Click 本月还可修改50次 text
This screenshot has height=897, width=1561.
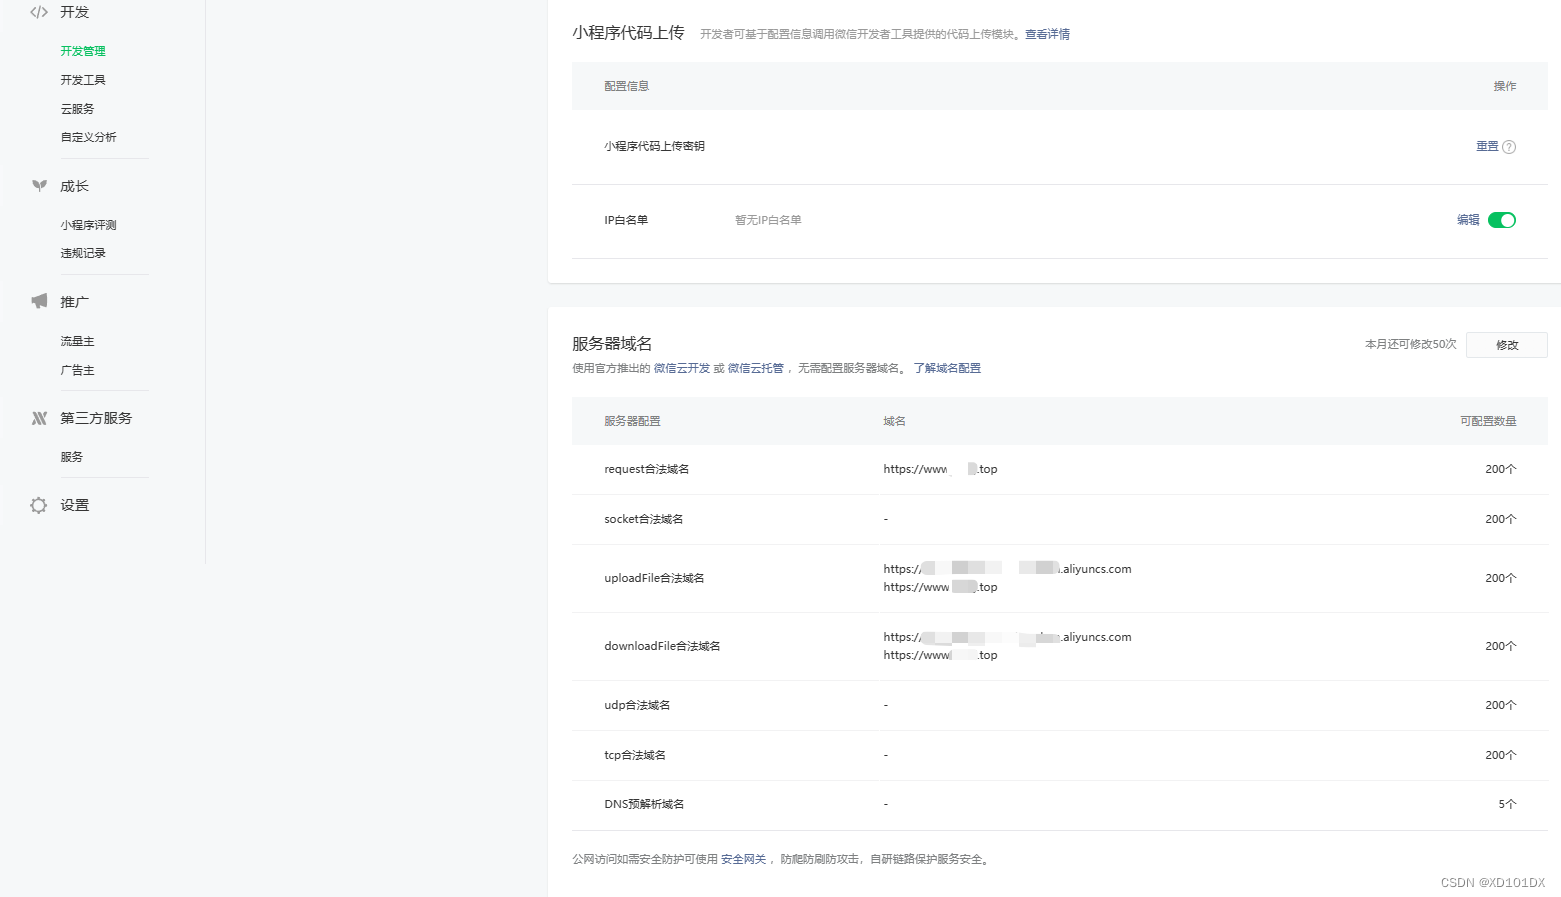click(1410, 344)
